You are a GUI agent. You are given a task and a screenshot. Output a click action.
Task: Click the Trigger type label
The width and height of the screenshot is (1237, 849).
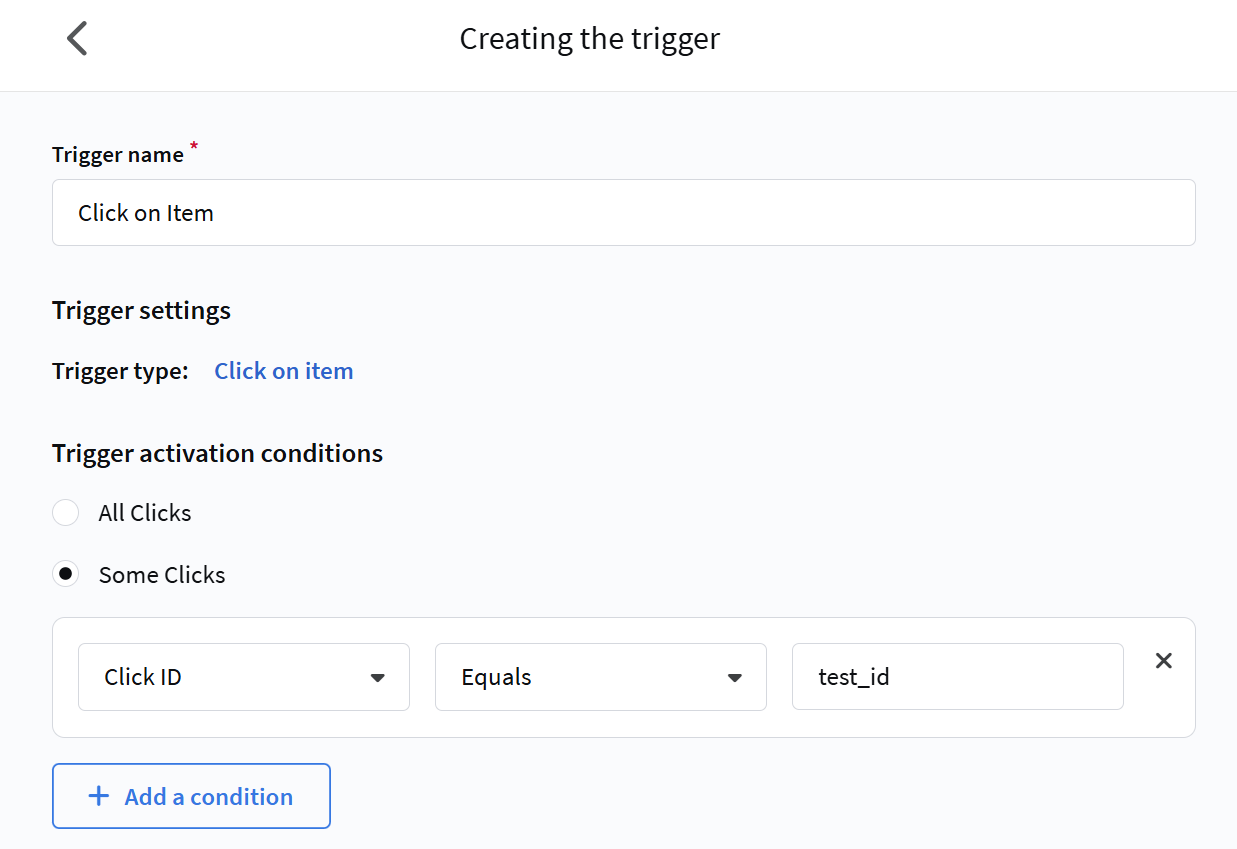[x=120, y=372]
